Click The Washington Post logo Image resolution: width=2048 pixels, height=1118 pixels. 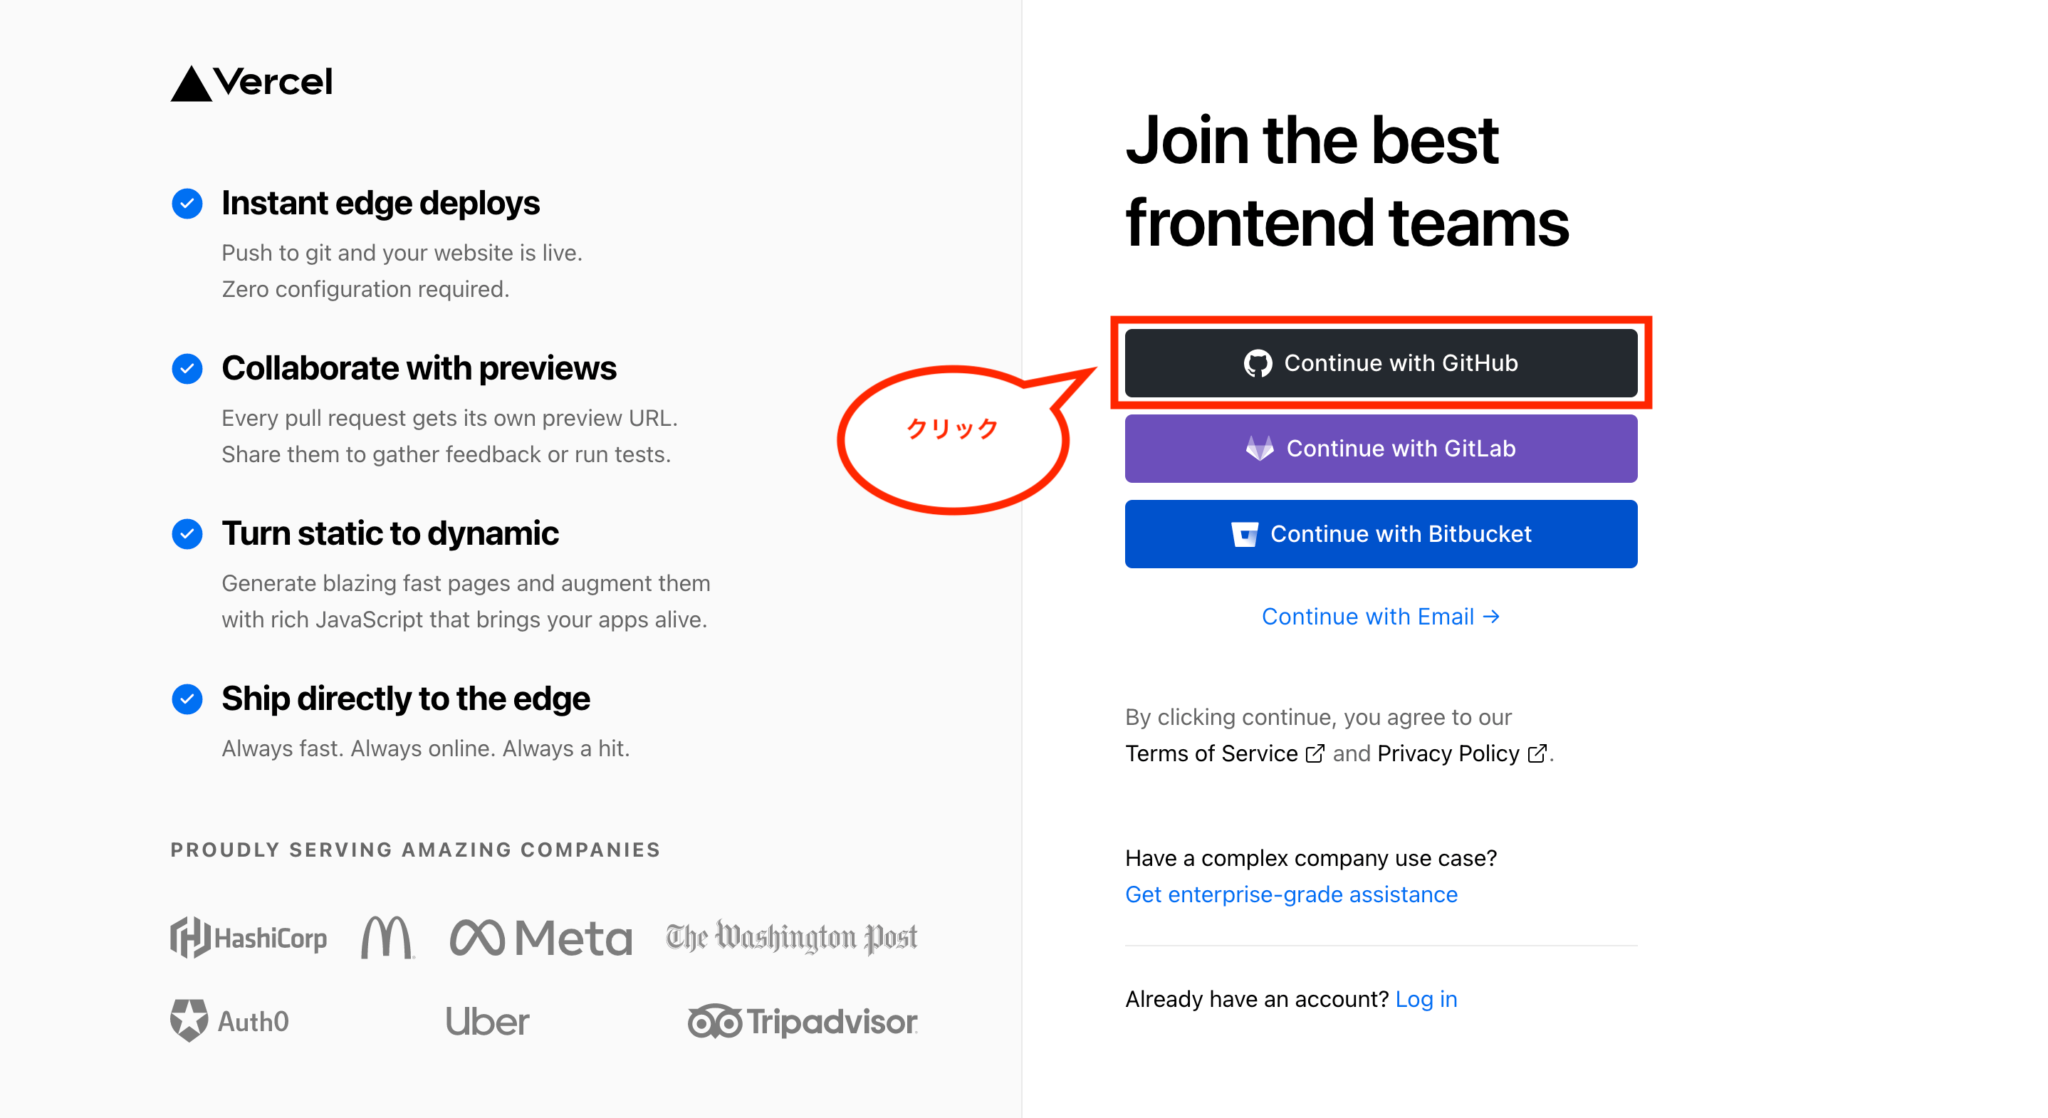(792, 938)
